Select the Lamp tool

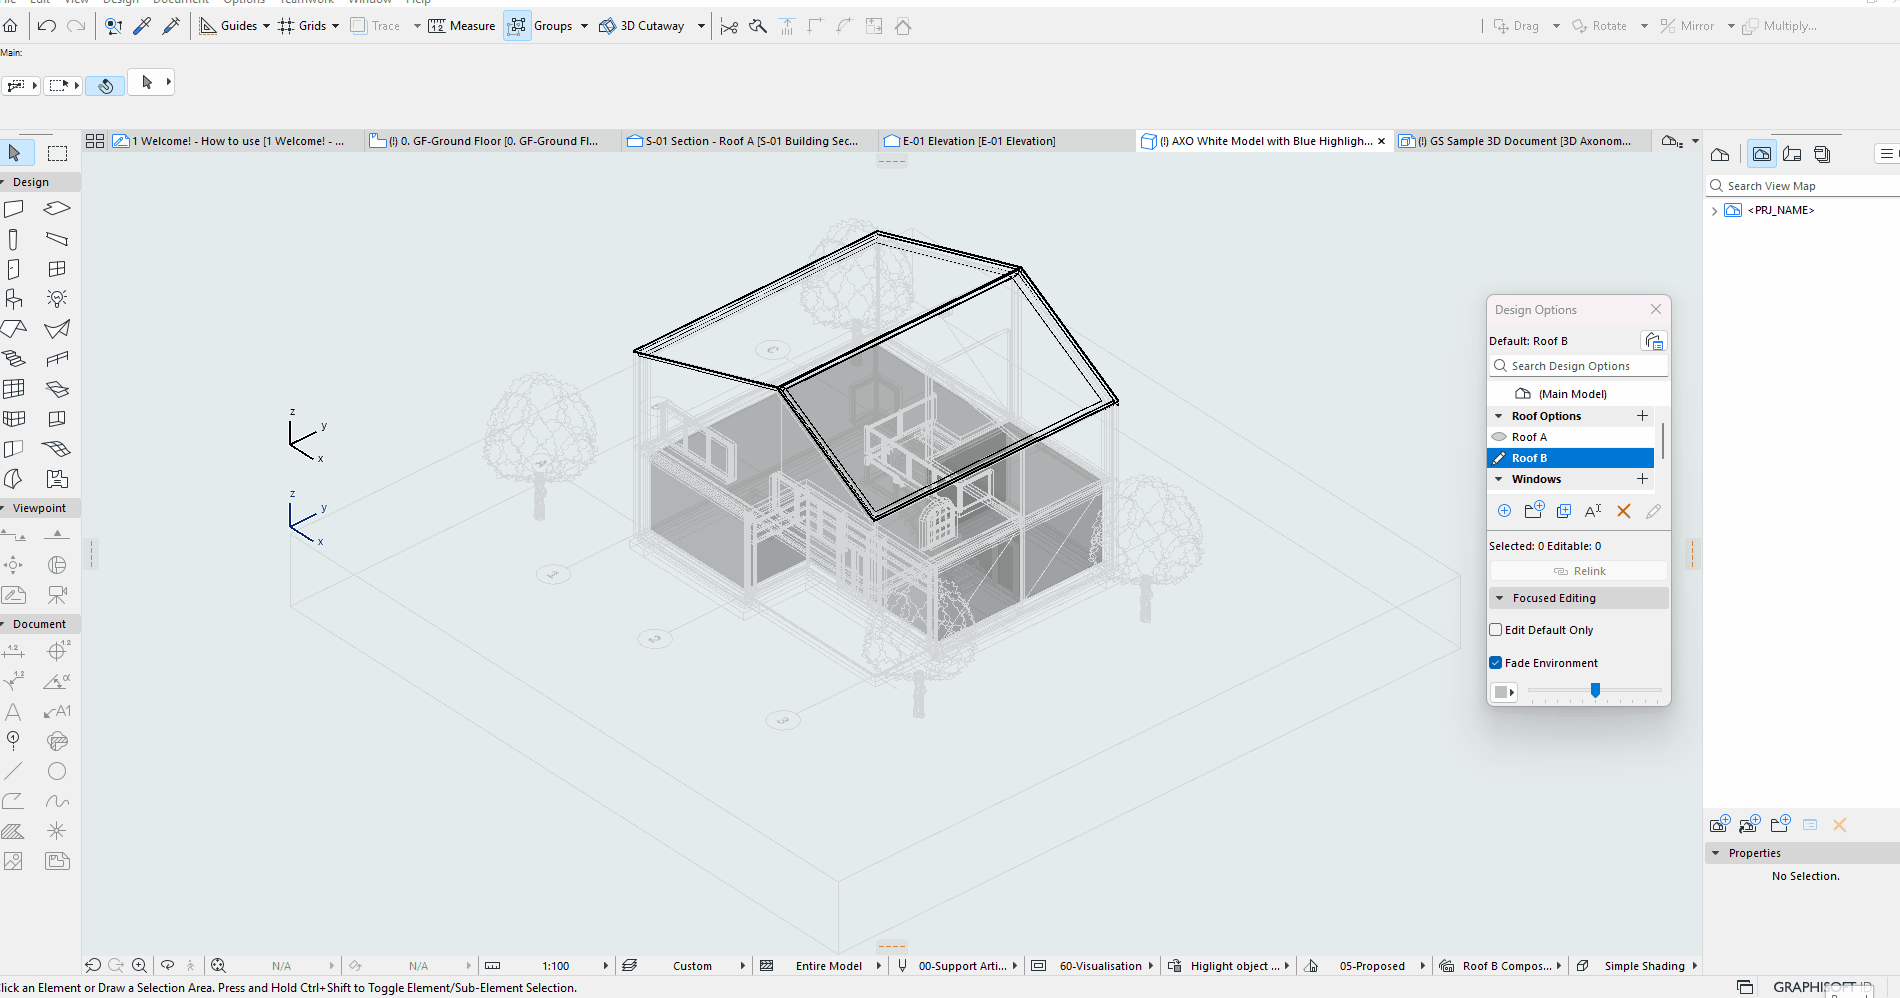(x=57, y=299)
